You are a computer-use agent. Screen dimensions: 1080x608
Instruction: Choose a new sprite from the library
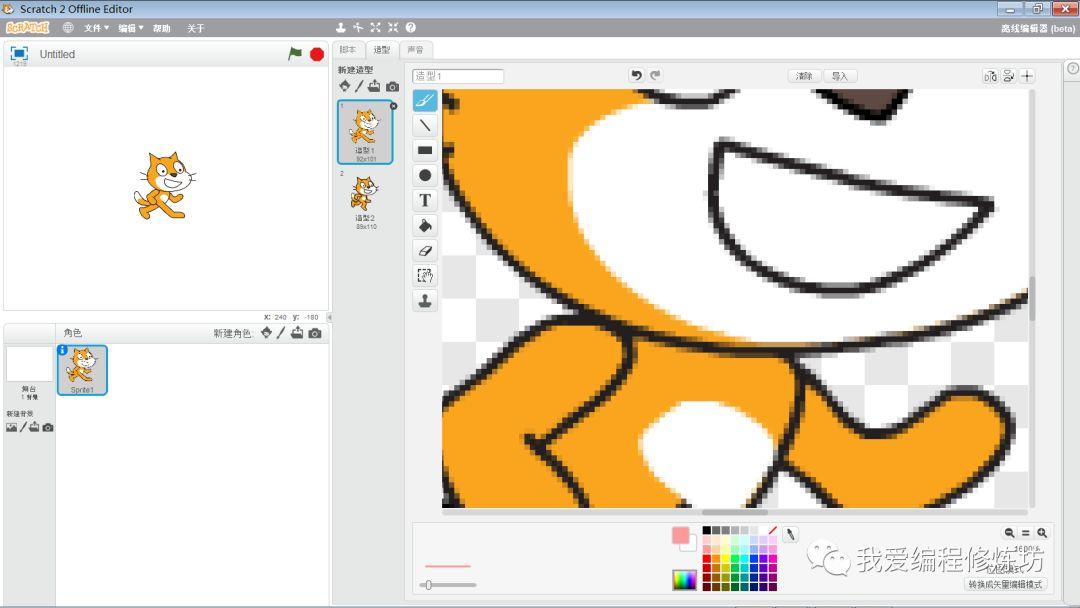[x=267, y=333]
